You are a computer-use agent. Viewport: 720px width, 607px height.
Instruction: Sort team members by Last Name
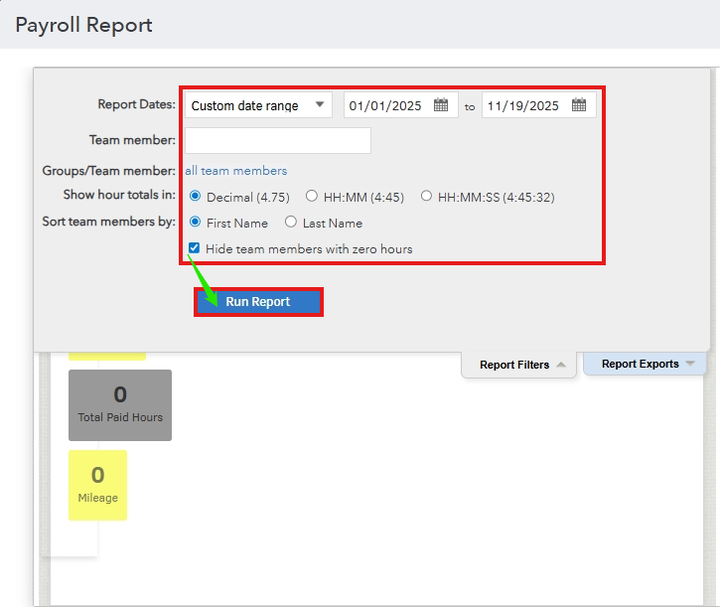pos(291,222)
